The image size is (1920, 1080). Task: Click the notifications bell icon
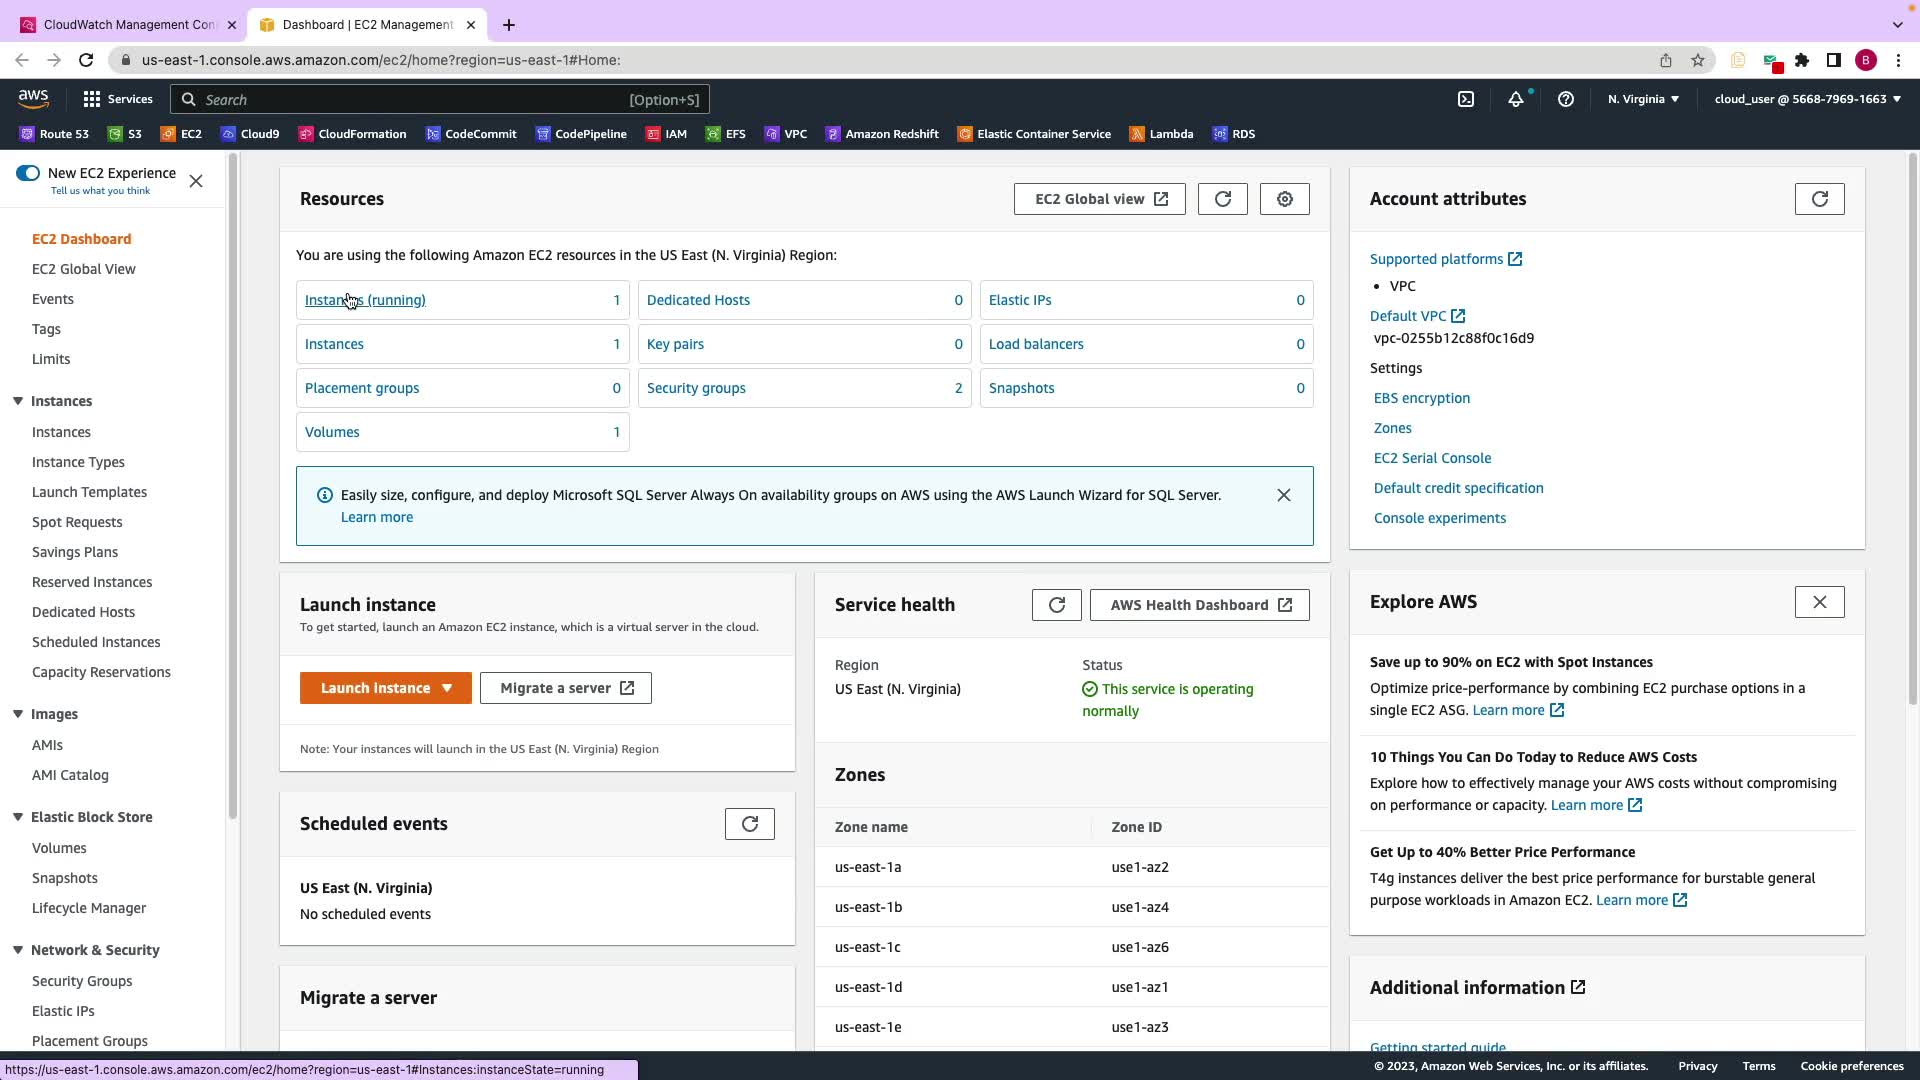click(1516, 99)
